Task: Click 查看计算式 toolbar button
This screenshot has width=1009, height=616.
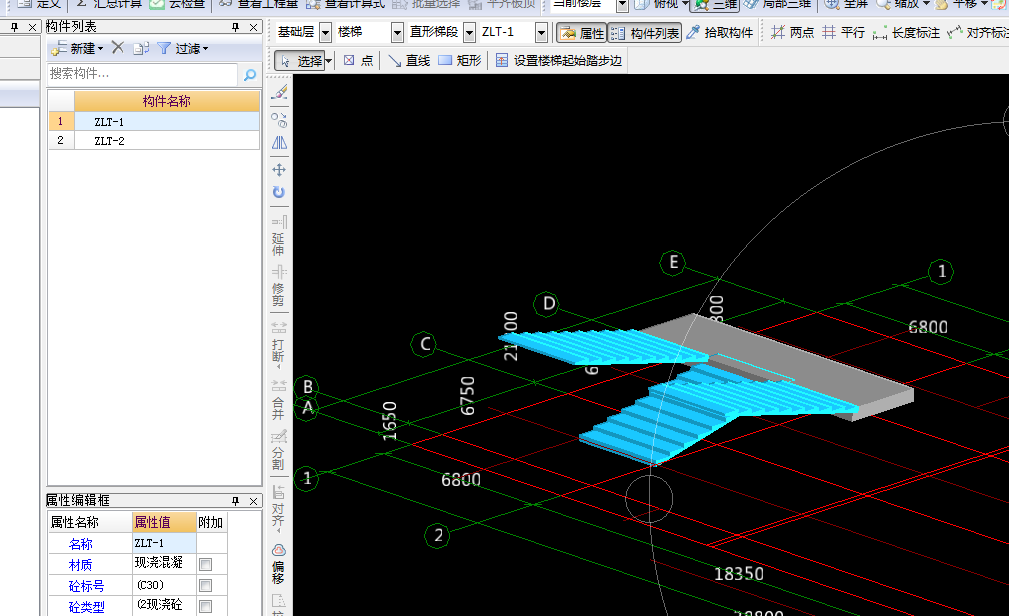Action: click(346, 4)
